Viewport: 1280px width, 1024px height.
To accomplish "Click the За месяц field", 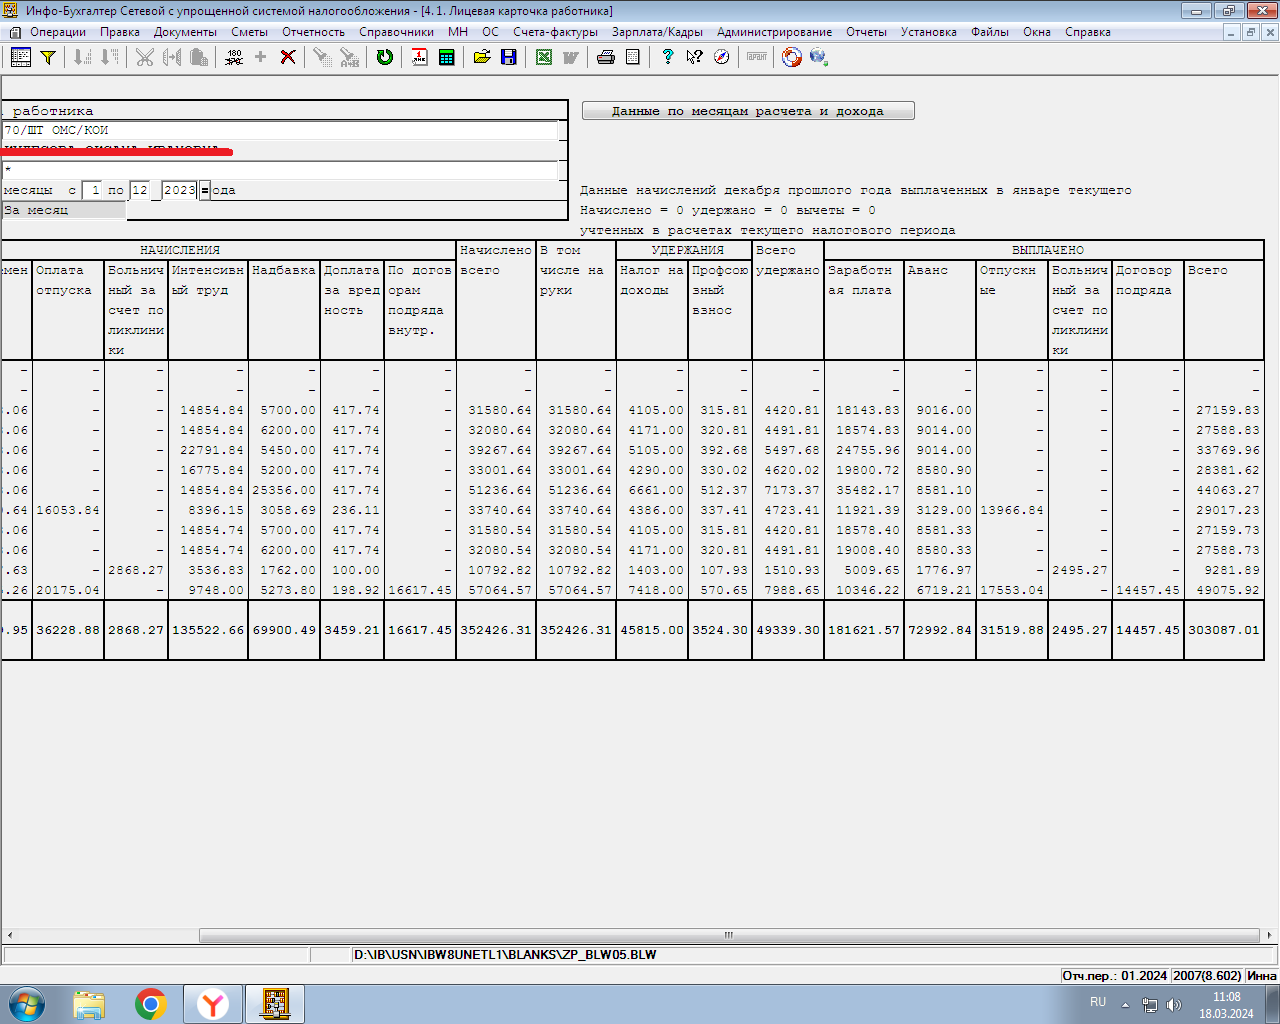I will 64,210.
